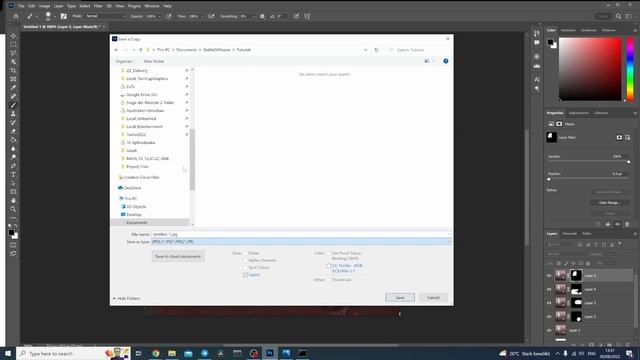
Task: Click the Home icon in options bar
Action: [16, 16]
